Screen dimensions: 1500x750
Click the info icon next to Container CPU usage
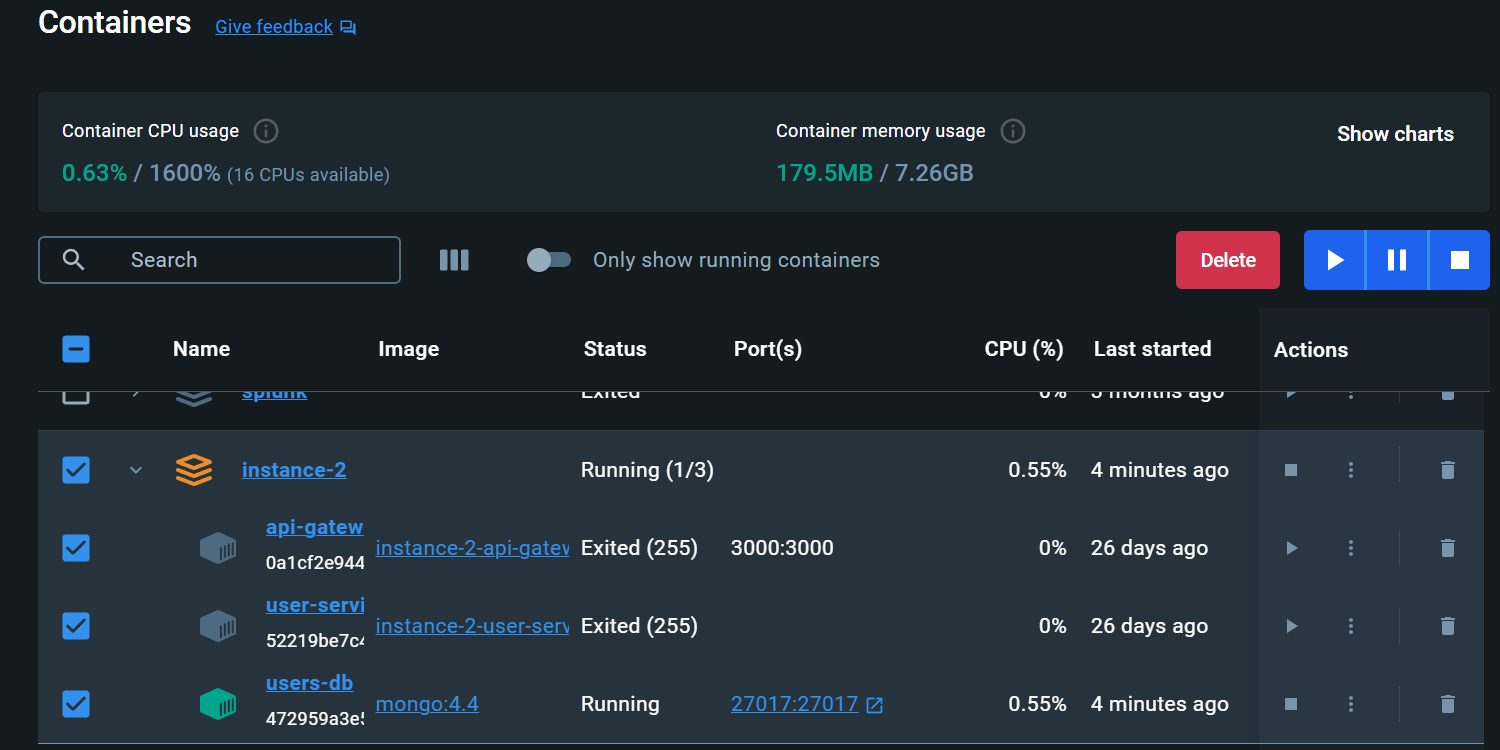tap(265, 131)
